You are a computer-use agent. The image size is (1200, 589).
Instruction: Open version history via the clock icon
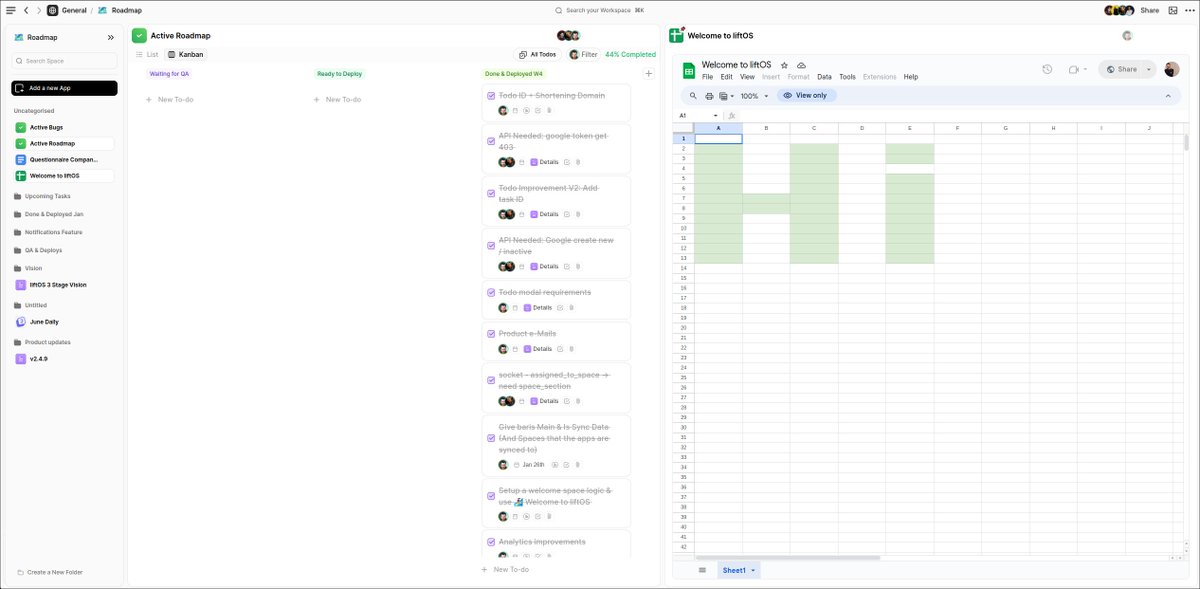coord(1046,69)
